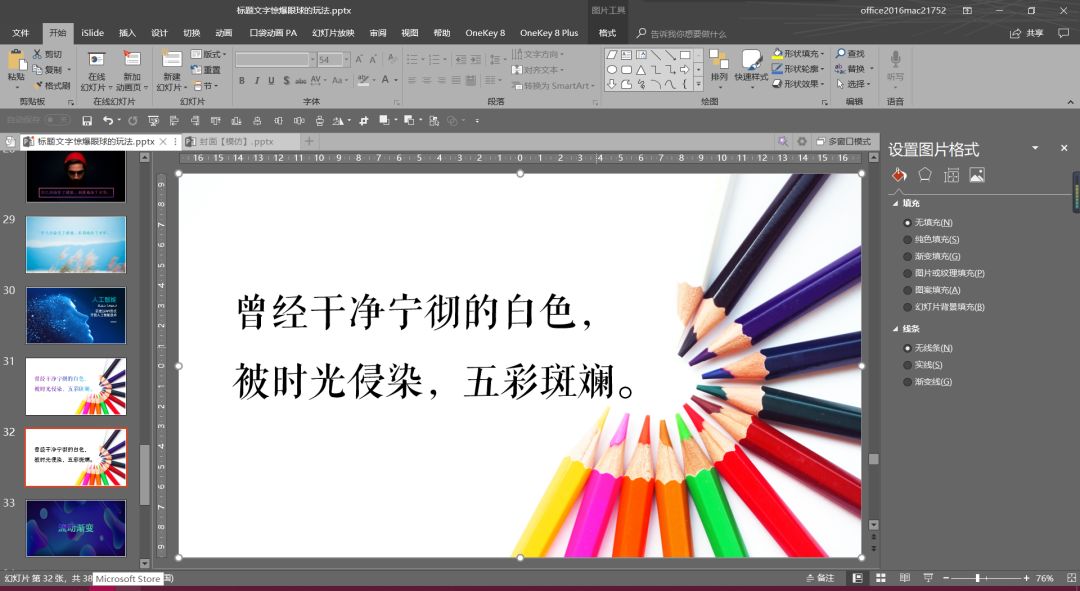Collapse the Fill (填充) section
This screenshot has width=1080, height=591.
click(895, 203)
